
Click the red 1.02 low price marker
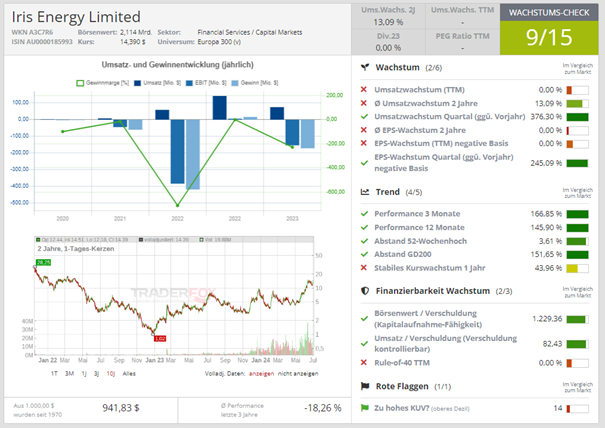pos(160,338)
